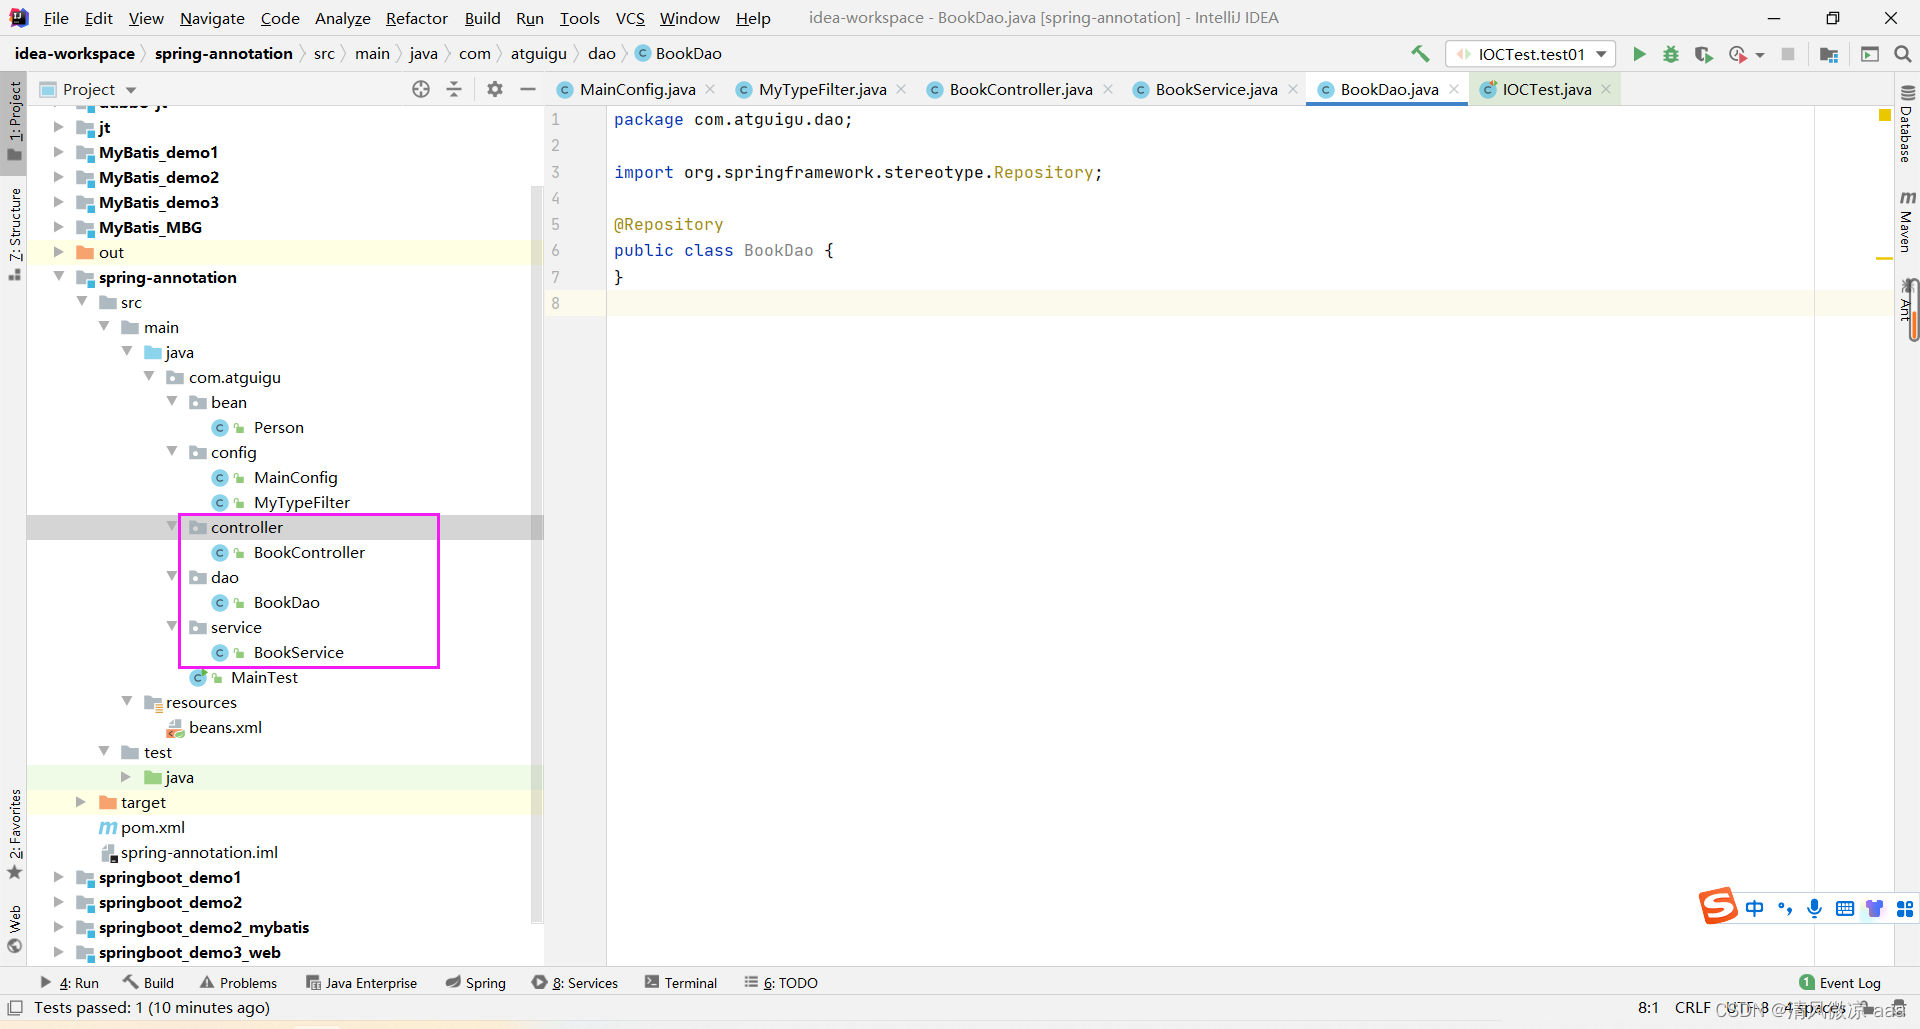Open the Structure tool window
Image resolution: width=1920 pixels, height=1029 pixels.
pyautogui.click(x=14, y=233)
